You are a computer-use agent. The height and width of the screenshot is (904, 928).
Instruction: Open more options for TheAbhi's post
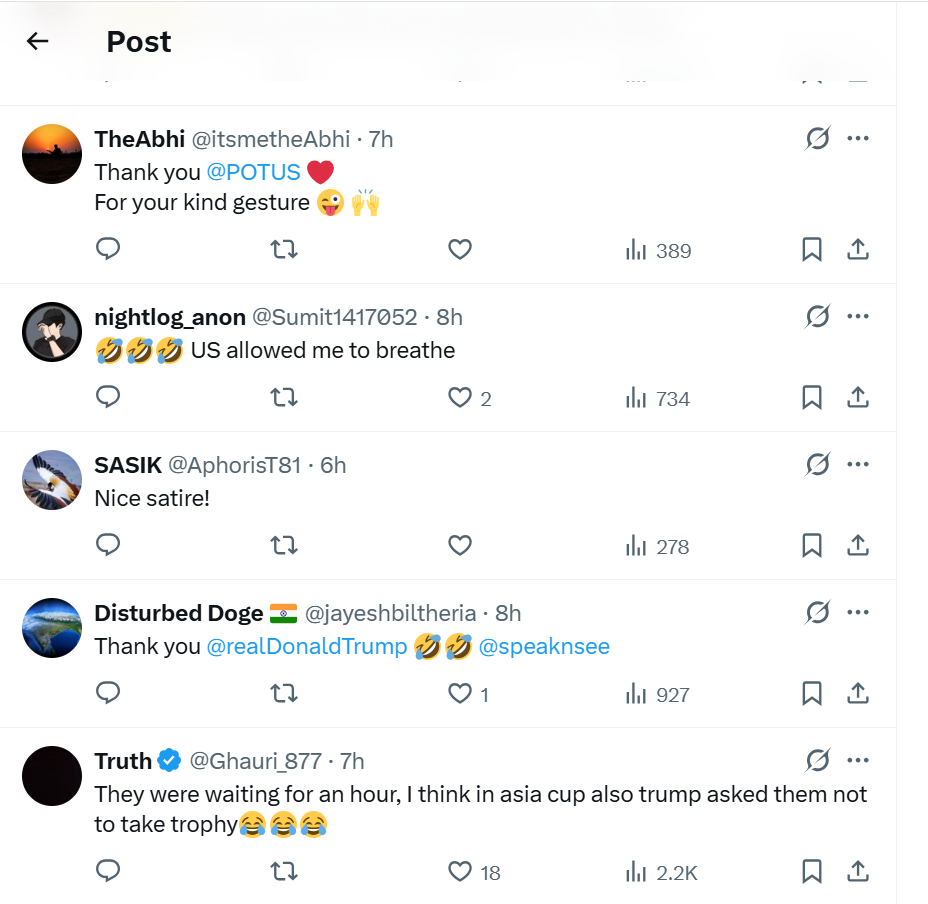pos(857,139)
